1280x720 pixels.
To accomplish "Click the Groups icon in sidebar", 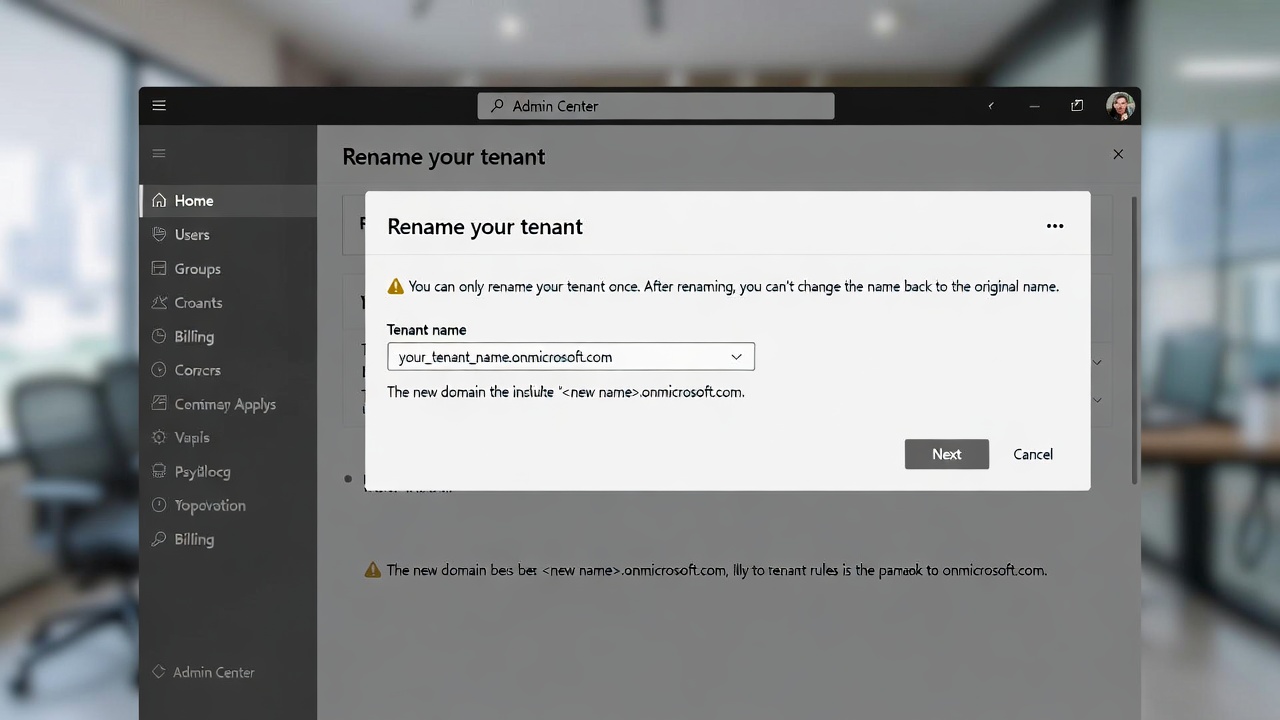I will [159, 268].
